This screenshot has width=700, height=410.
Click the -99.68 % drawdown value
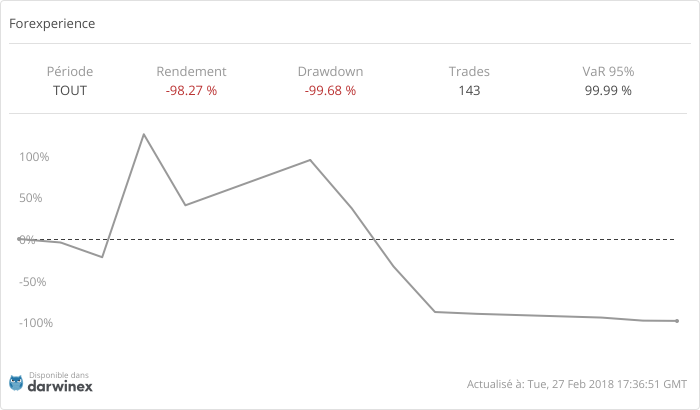point(330,90)
